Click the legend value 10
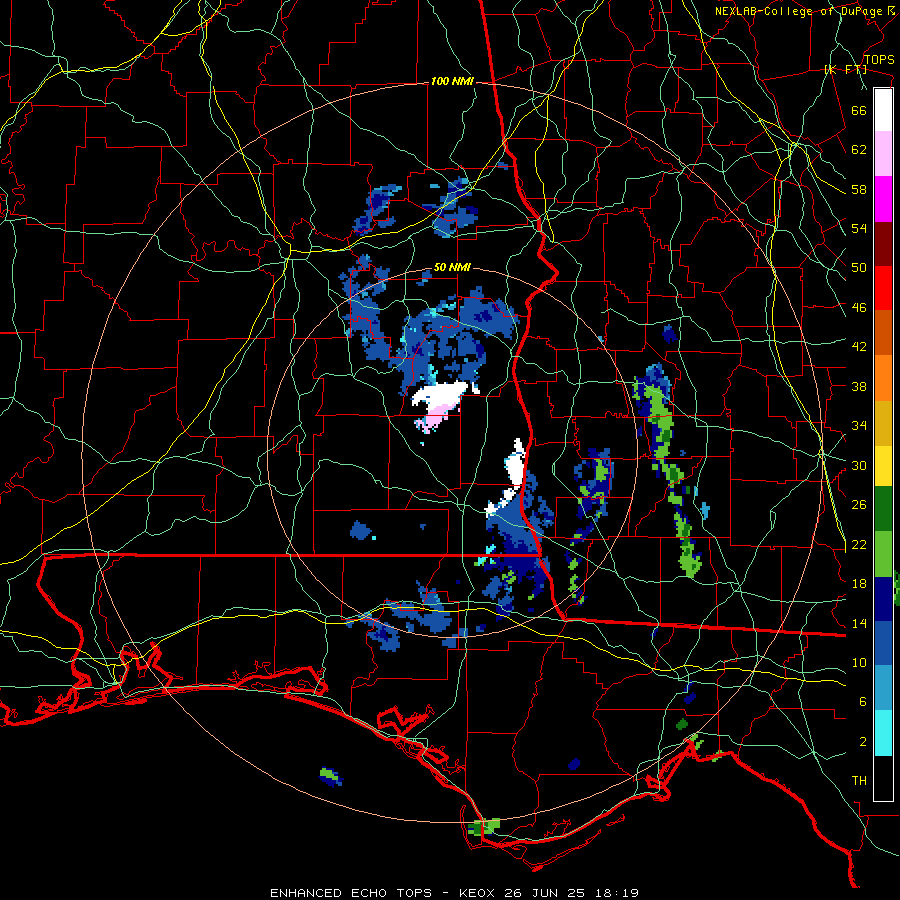 click(x=859, y=662)
